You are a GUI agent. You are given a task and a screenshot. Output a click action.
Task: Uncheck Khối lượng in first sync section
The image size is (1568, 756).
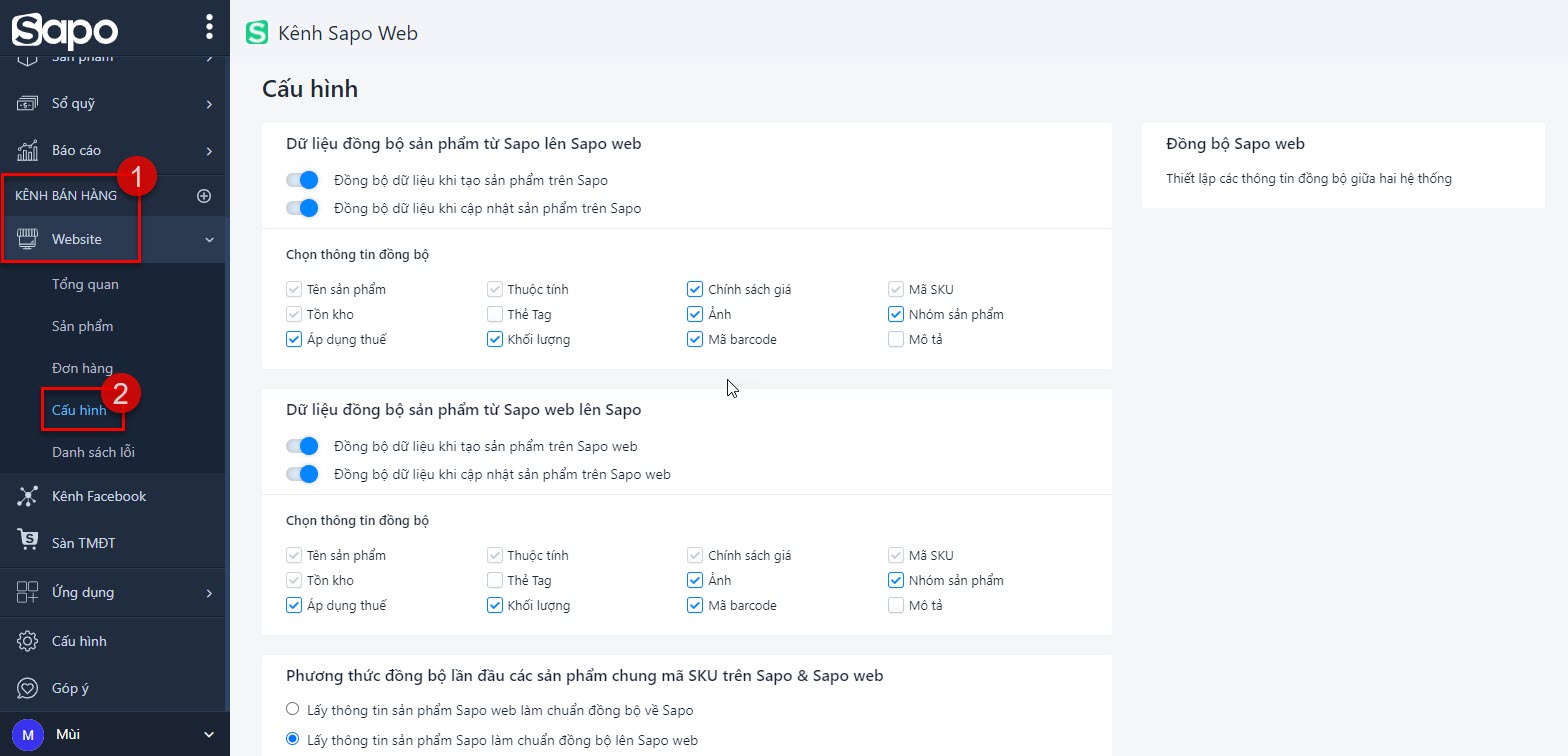point(494,339)
